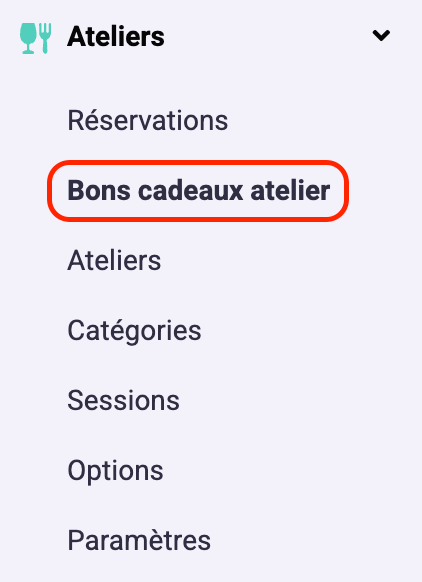This screenshot has height=582, width=422.
Task: Select Bons cadeaux atelier menu item
Action: click(199, 191)
